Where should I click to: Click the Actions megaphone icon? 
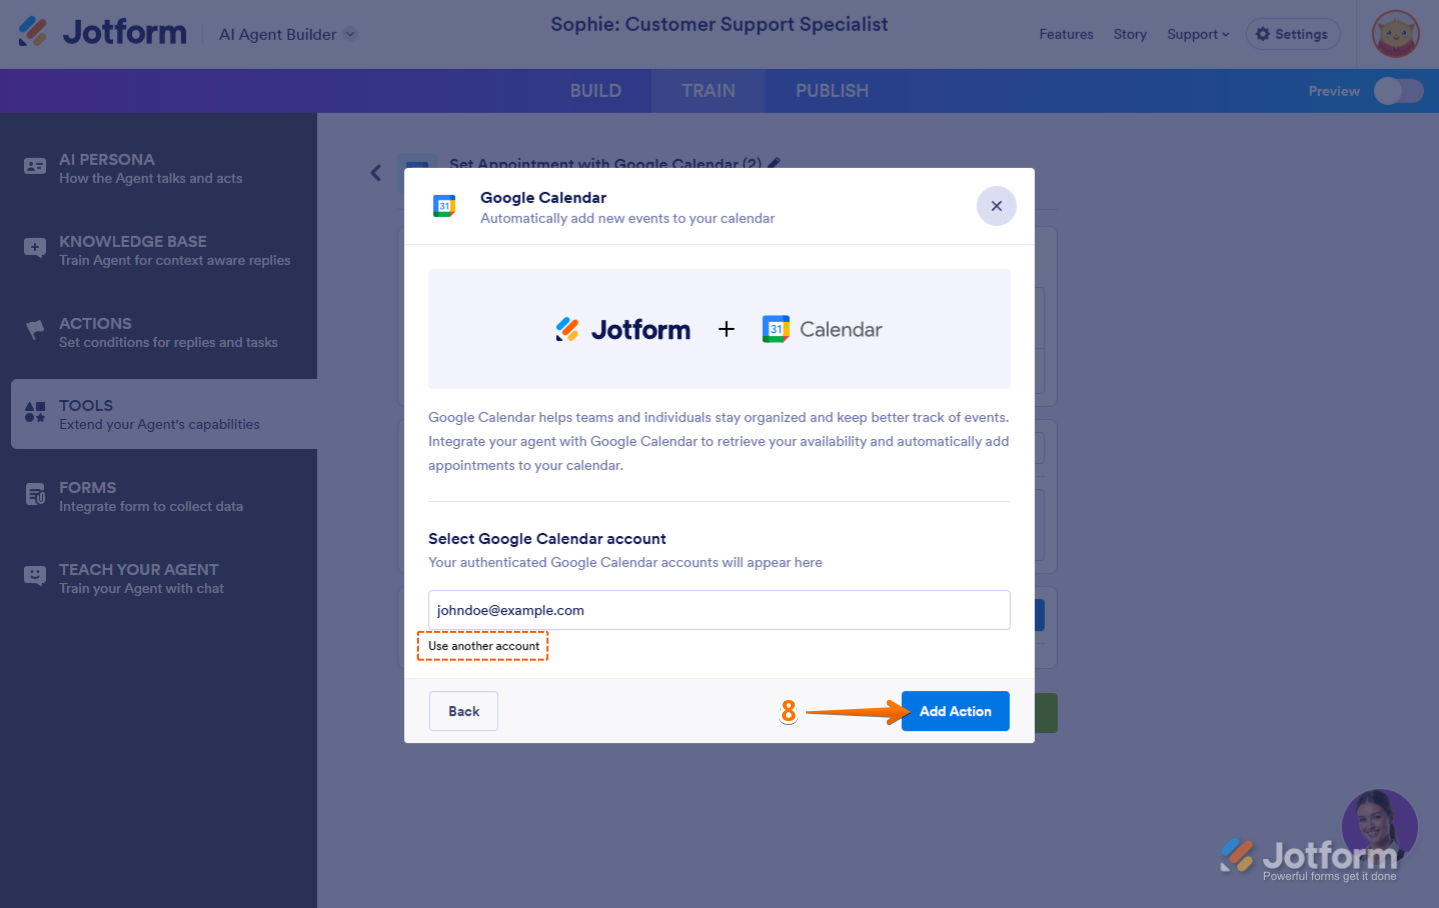click(x=35, y=330)
